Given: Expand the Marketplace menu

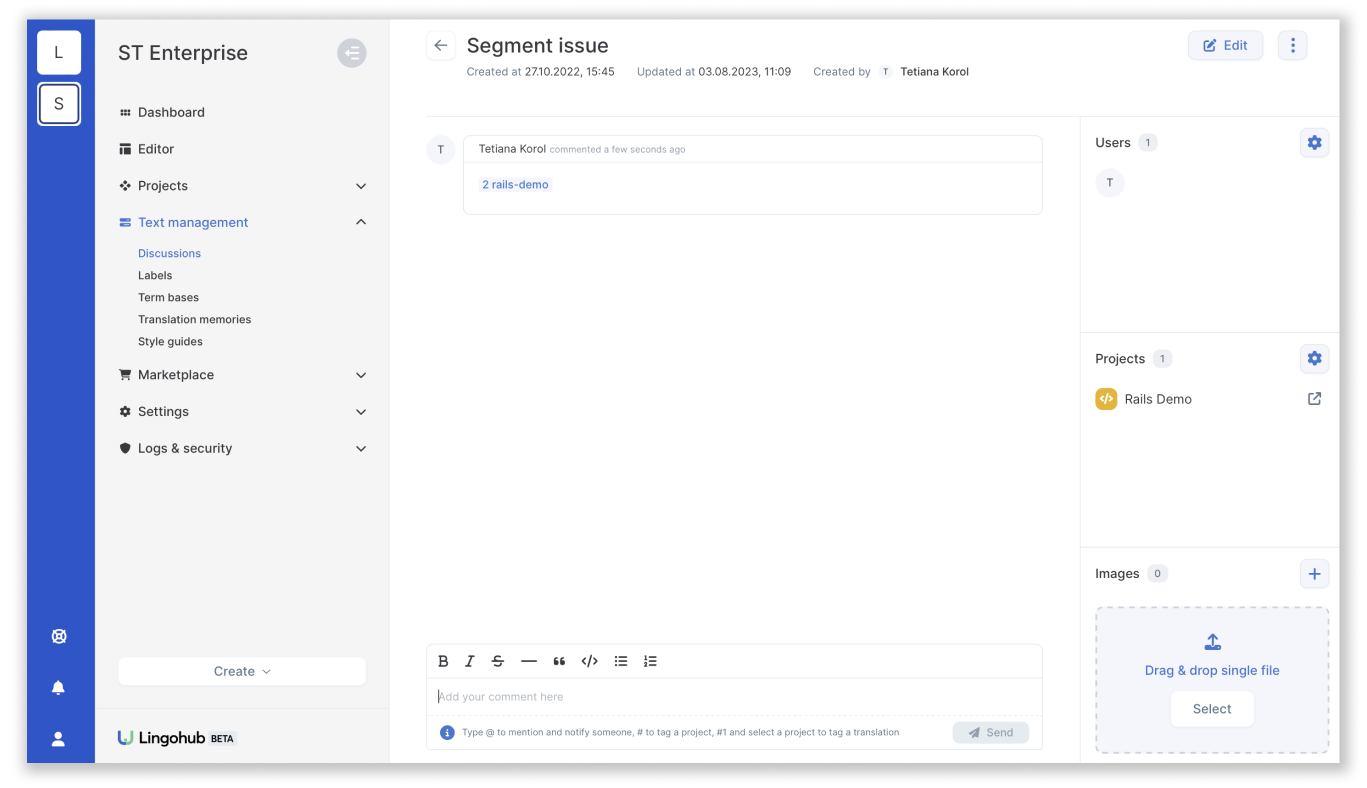Looking at the screenshot, I should tap(361, 375).
